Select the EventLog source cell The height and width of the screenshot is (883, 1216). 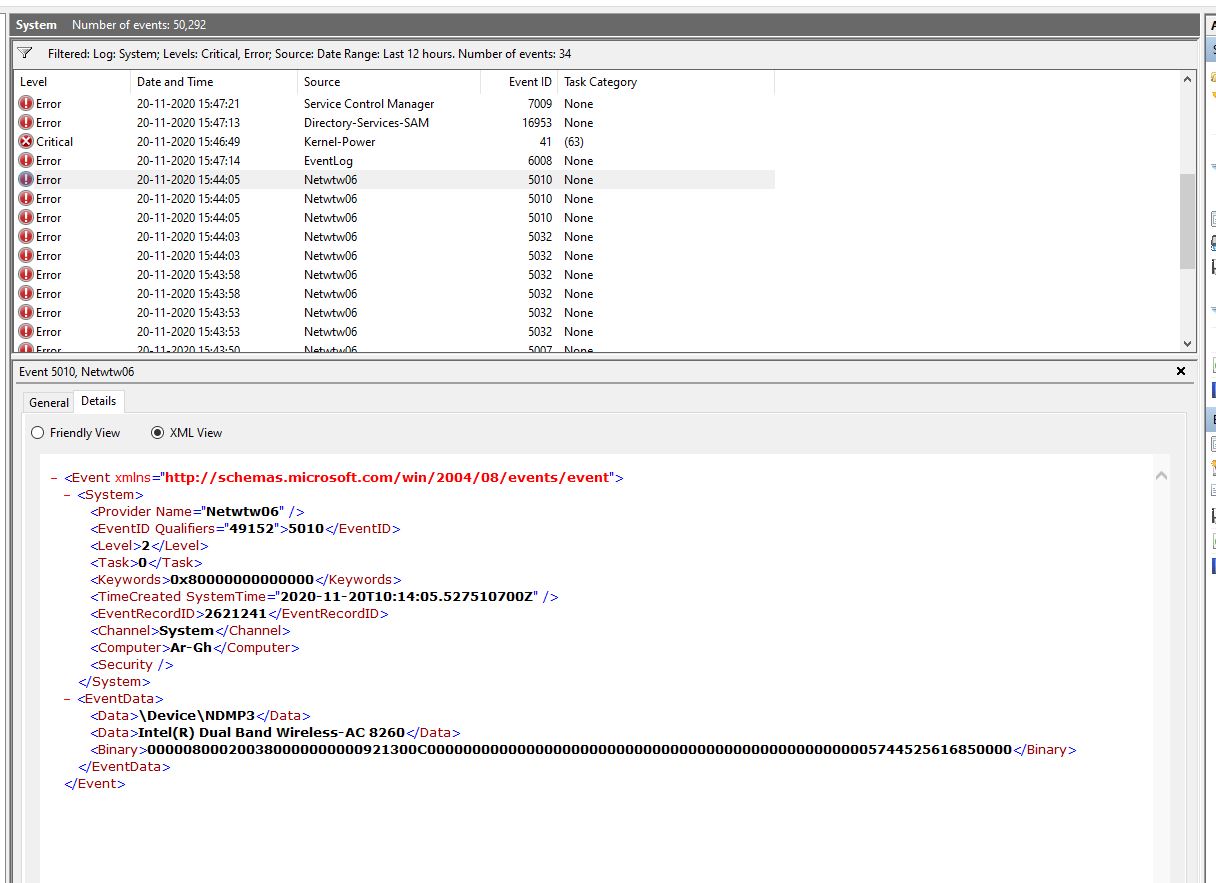(326, 161)
